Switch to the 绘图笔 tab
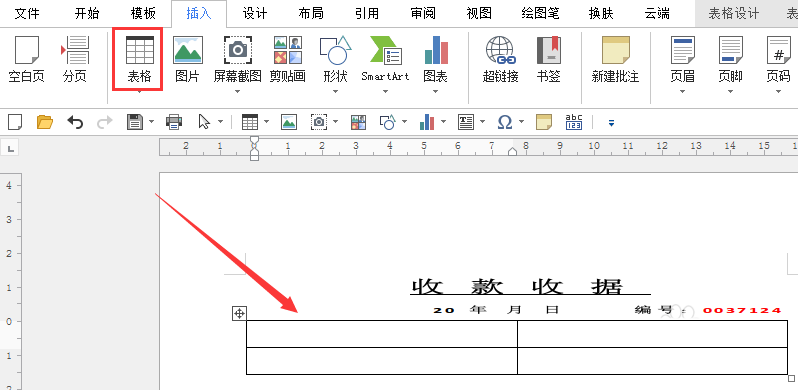 (540, 13)
